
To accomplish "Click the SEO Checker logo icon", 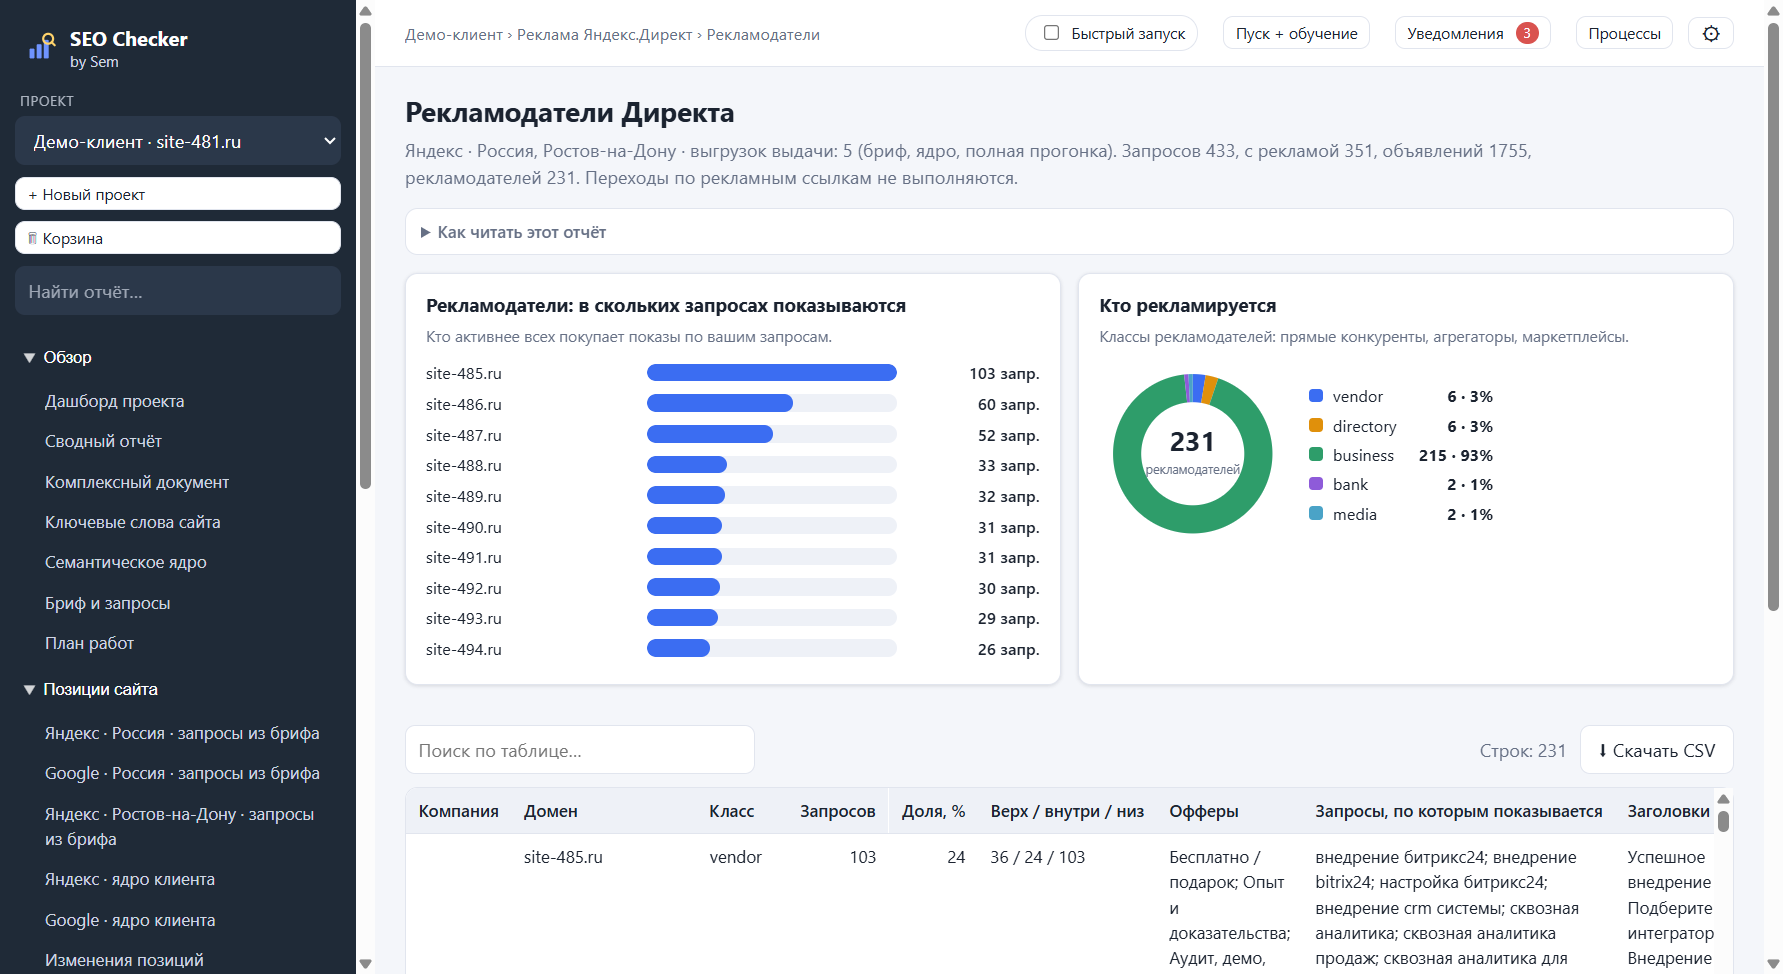I will 41,46.
